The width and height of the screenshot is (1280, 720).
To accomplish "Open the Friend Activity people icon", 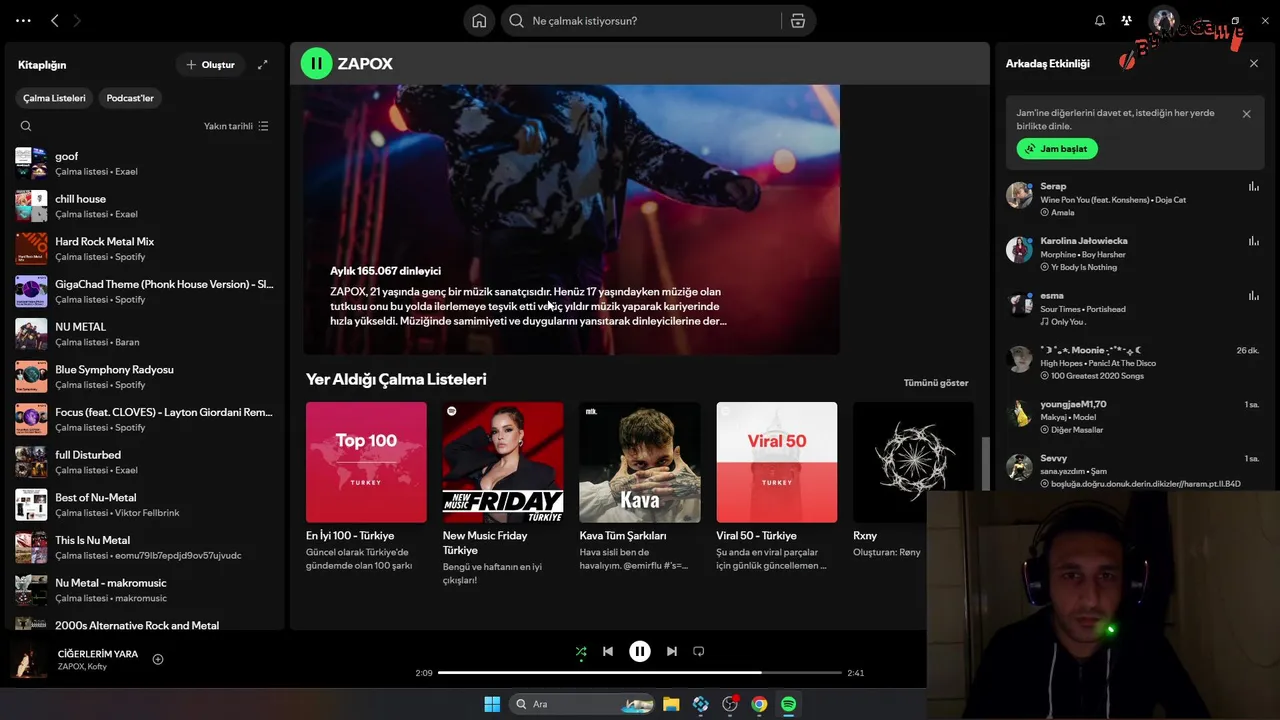I will tap(1127, 21).
